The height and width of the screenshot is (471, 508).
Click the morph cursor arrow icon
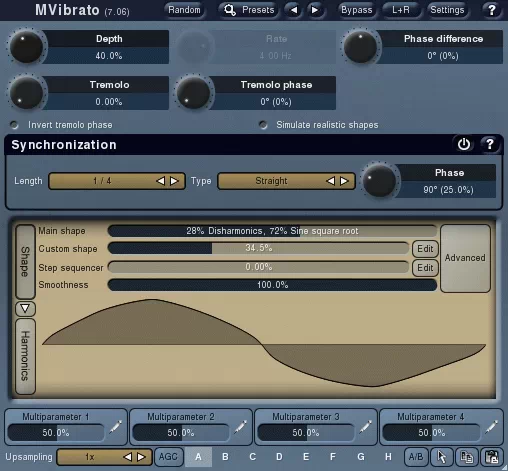tap(442, 457)
